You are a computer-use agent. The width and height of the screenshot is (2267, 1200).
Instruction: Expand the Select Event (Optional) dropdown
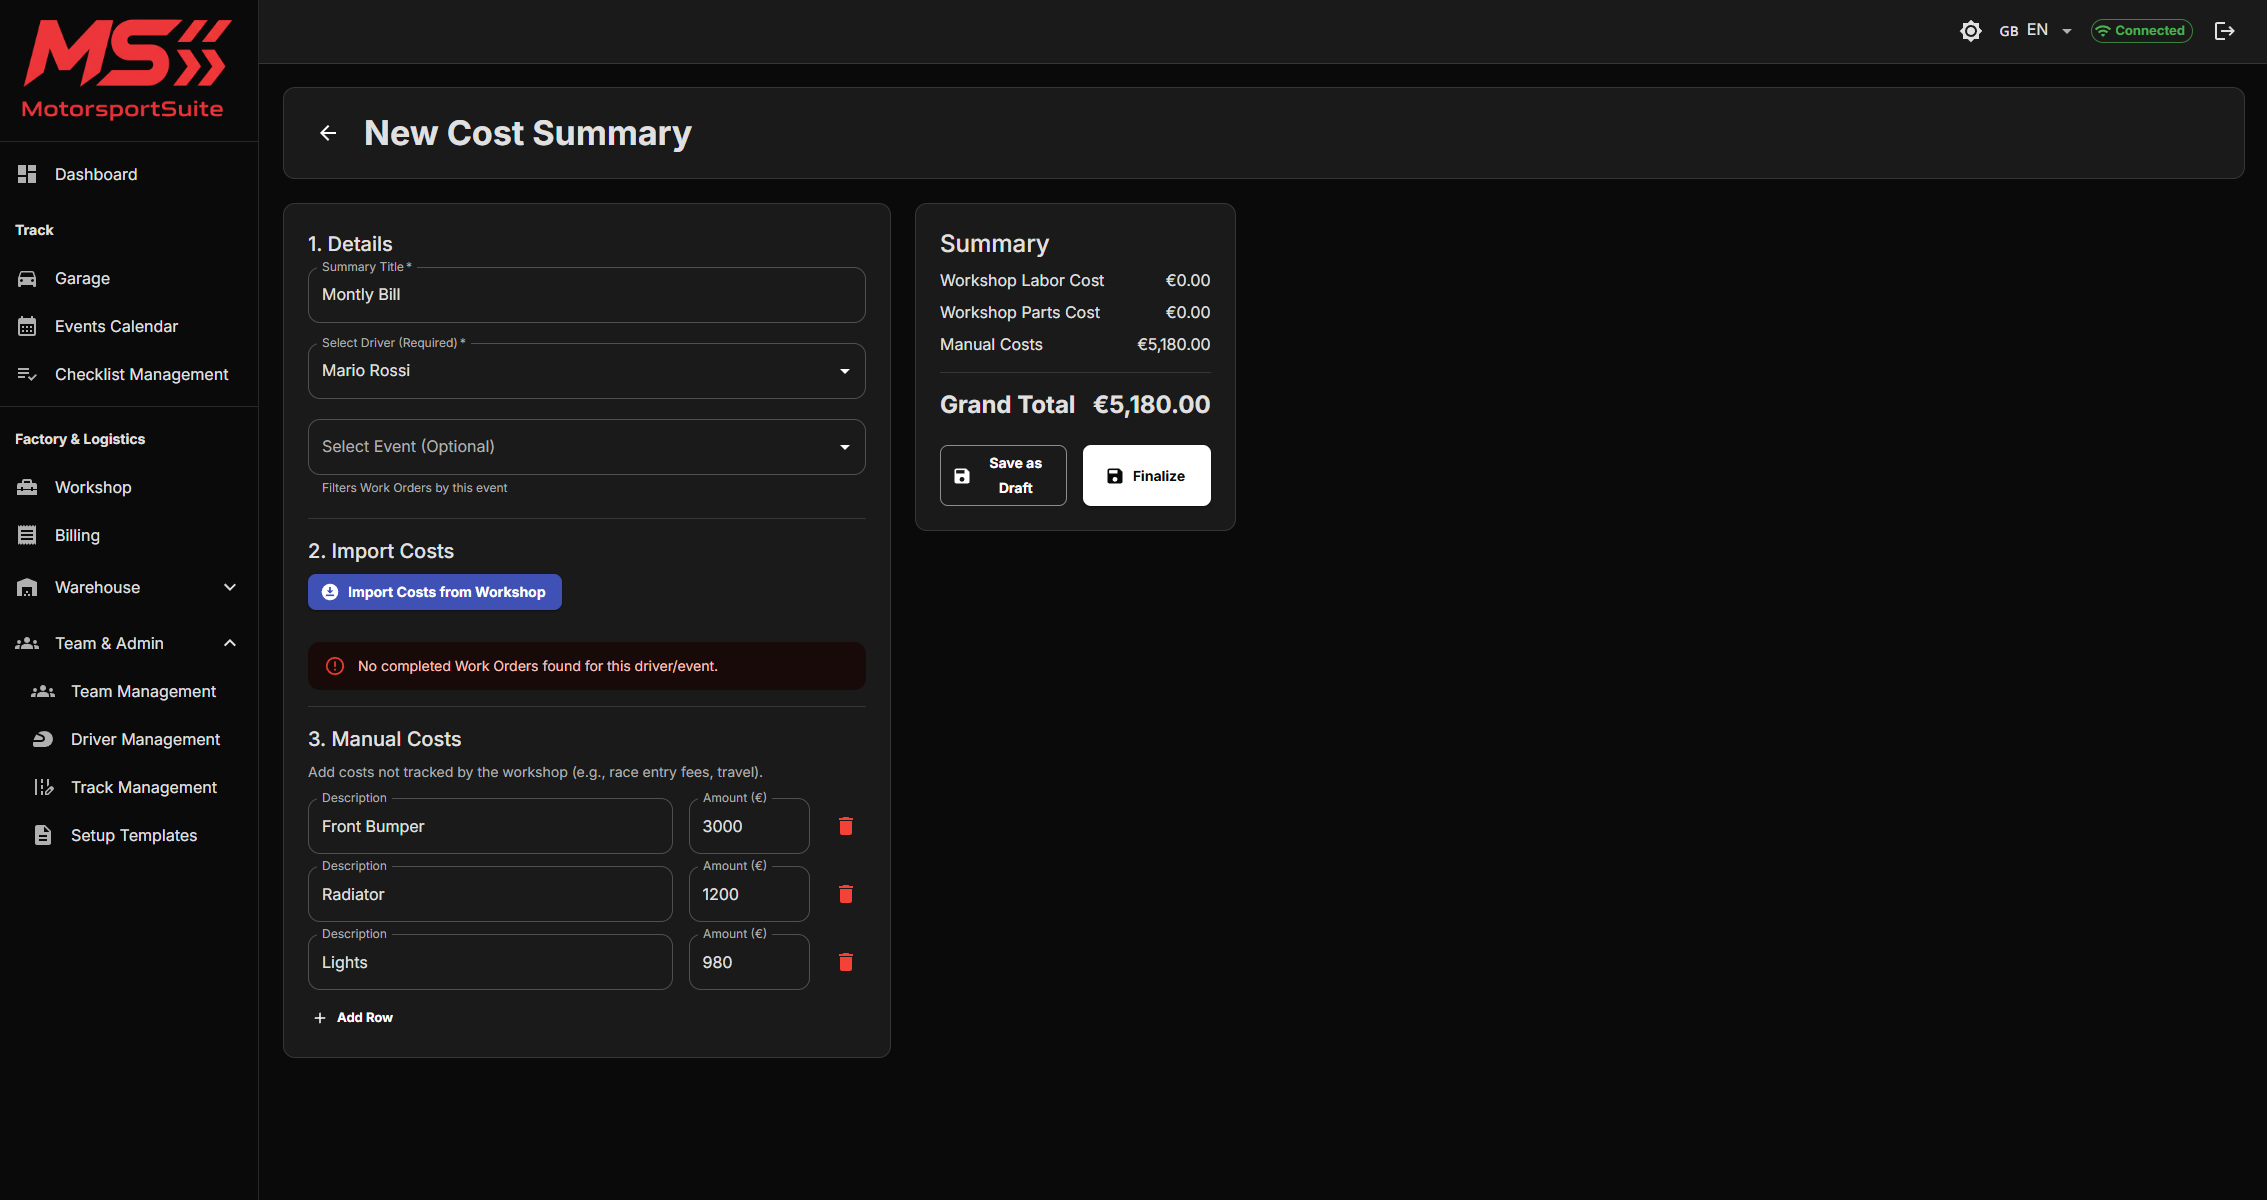tap(586, 447)
